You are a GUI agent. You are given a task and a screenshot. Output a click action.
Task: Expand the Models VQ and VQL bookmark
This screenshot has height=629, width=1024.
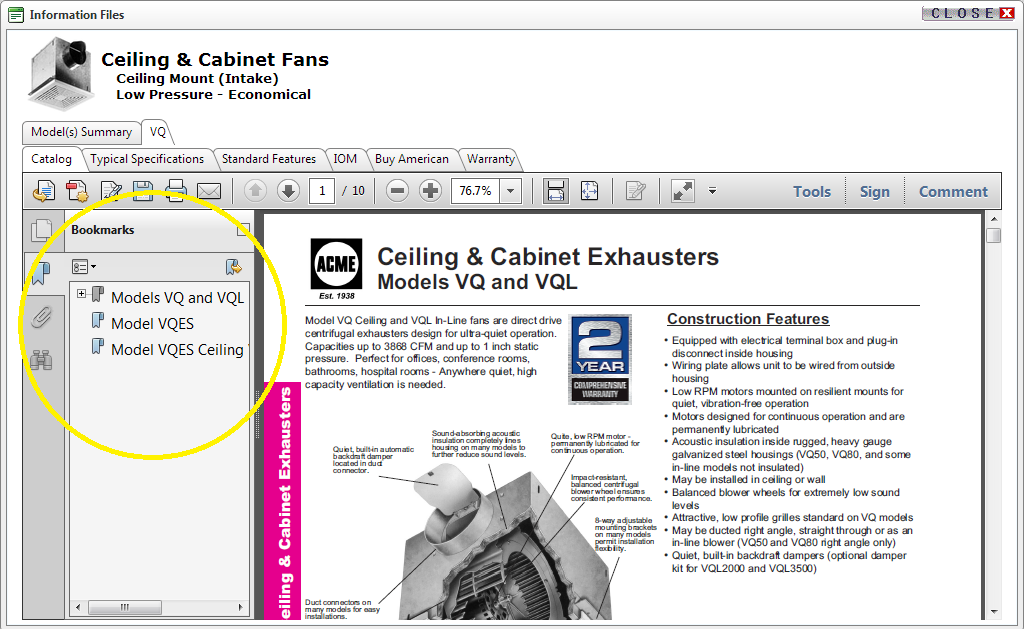(x=81, y=293)
